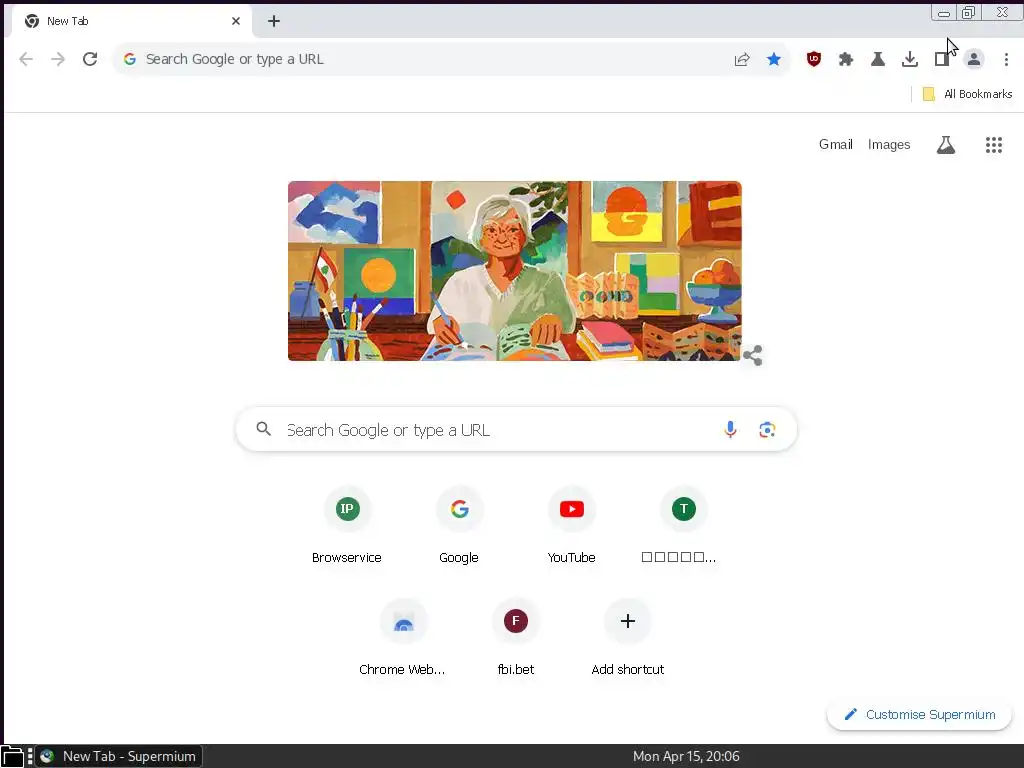Open a new tab with the plus button
1024x768 pixels.
point(274,21)
